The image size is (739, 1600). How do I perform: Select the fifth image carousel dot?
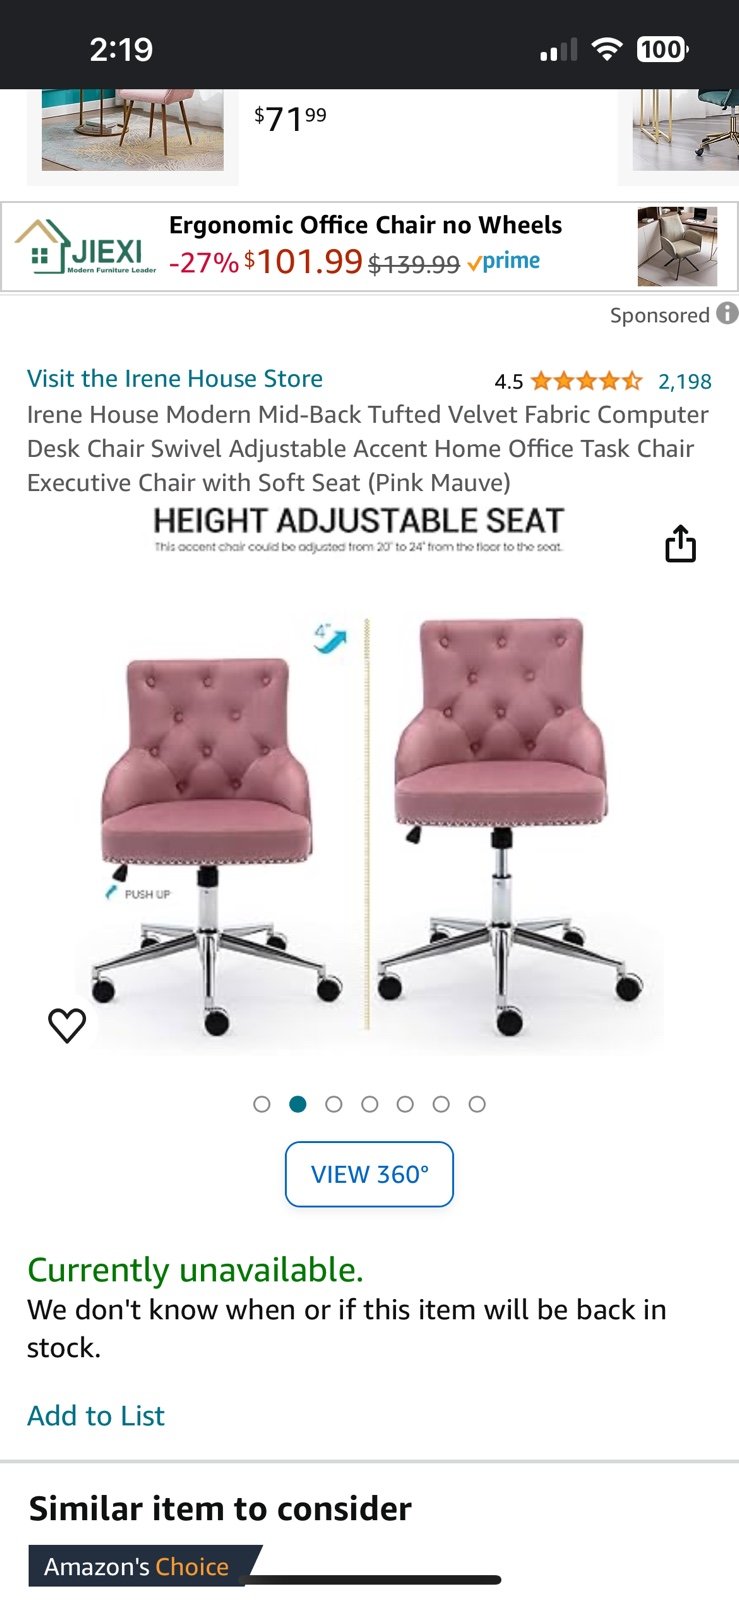(x=405, y=1104)
